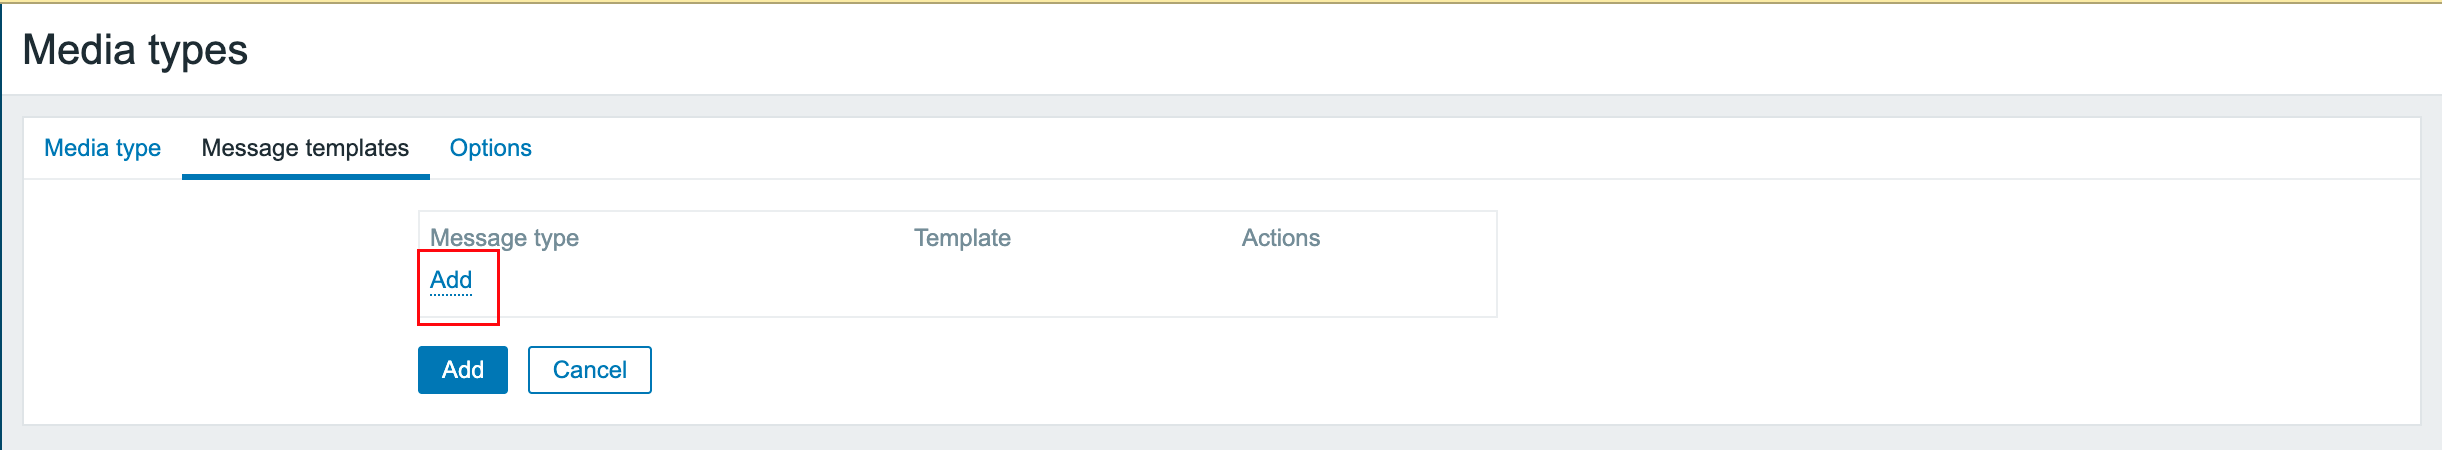Click the Options tab beside Message templates
The height and width of the screenshot is (450, 2442).
(490, 148)
